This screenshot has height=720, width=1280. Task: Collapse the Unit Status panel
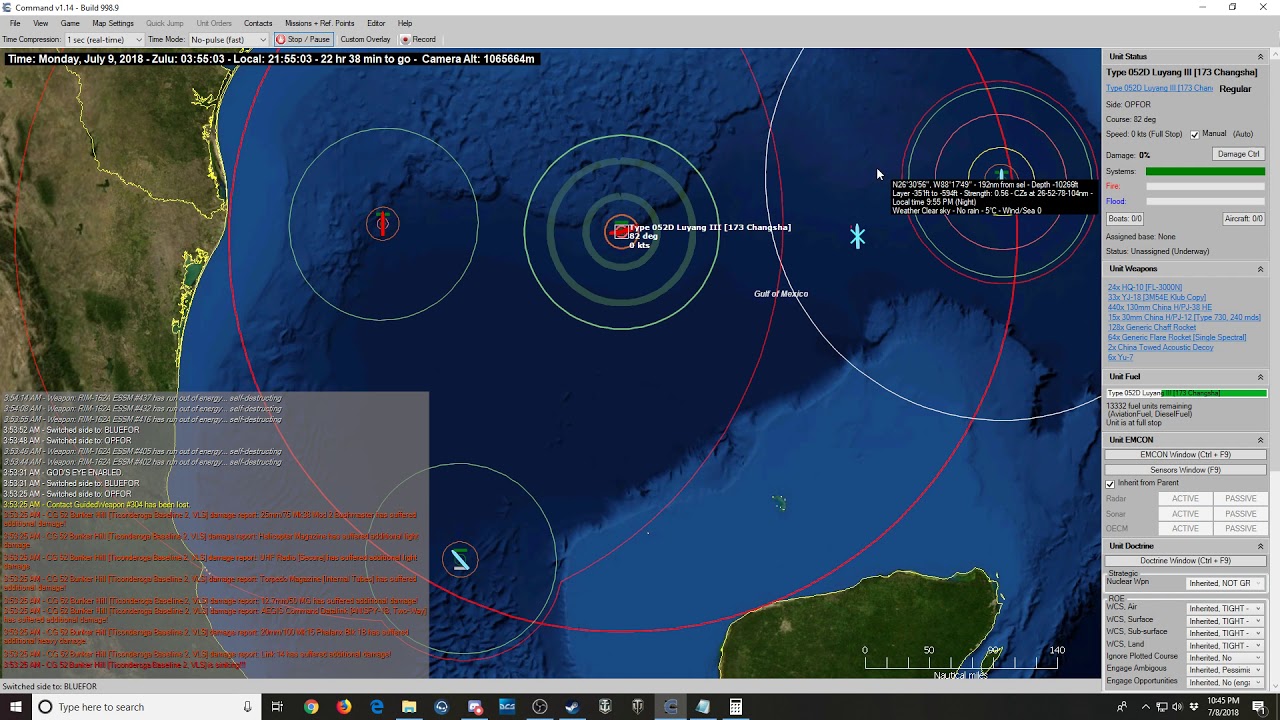coord(1260,57)
